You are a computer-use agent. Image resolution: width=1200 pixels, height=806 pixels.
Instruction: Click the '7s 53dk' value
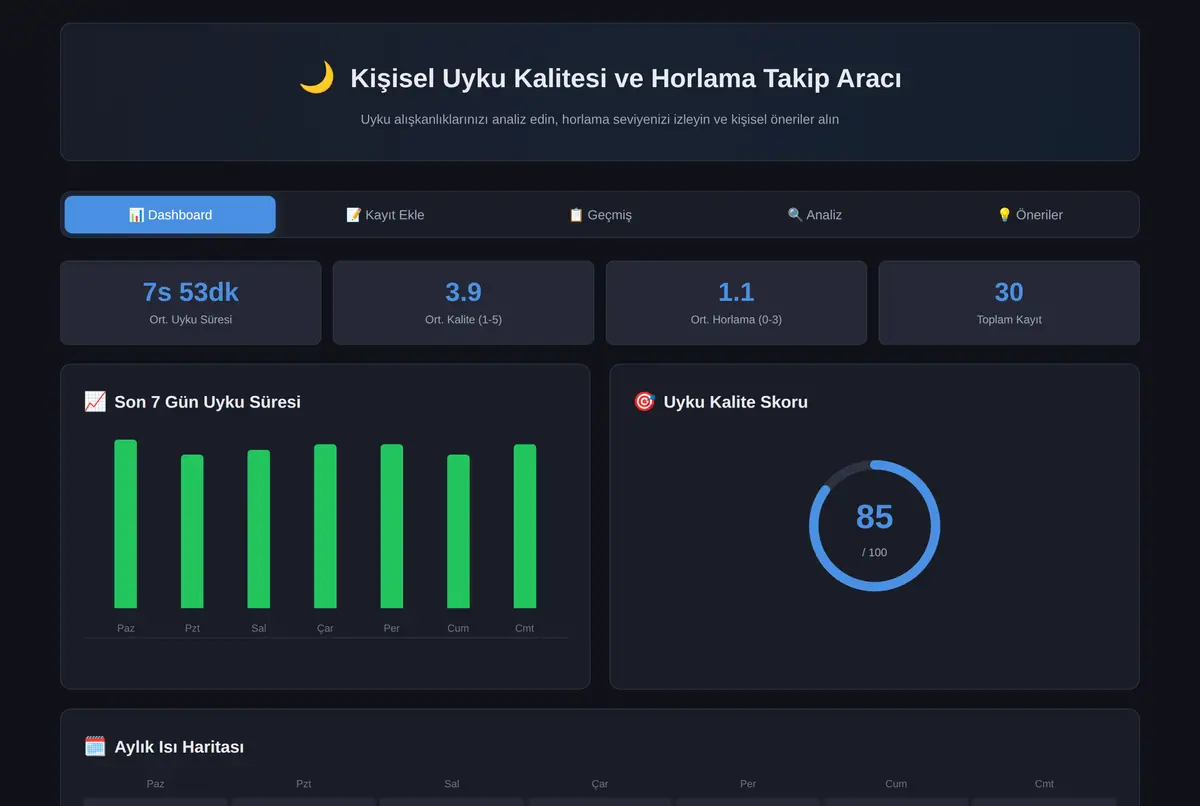[x=191, y=292]
